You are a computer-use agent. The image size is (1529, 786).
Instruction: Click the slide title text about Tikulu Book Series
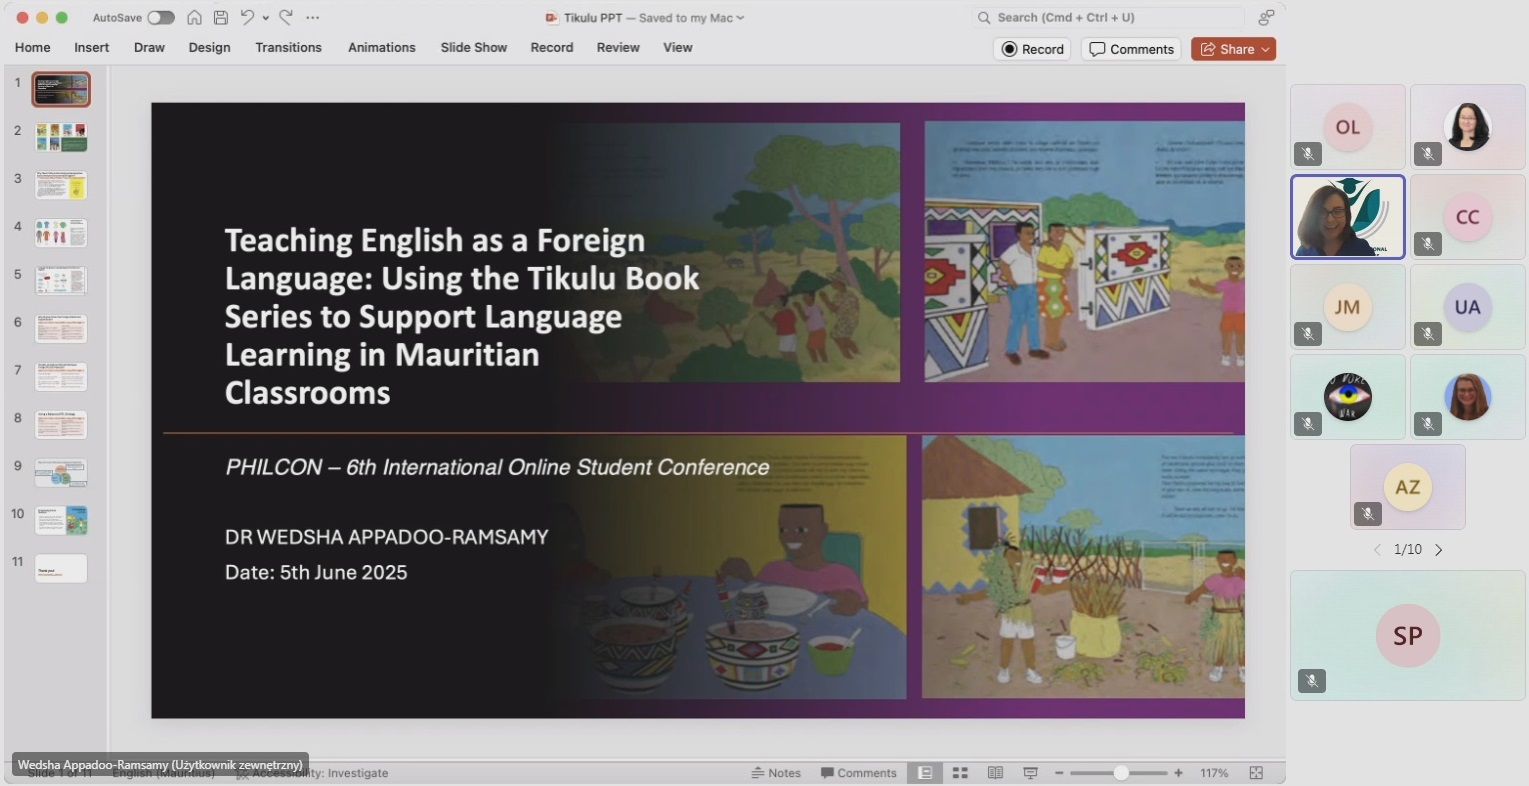tap(462, 316)
